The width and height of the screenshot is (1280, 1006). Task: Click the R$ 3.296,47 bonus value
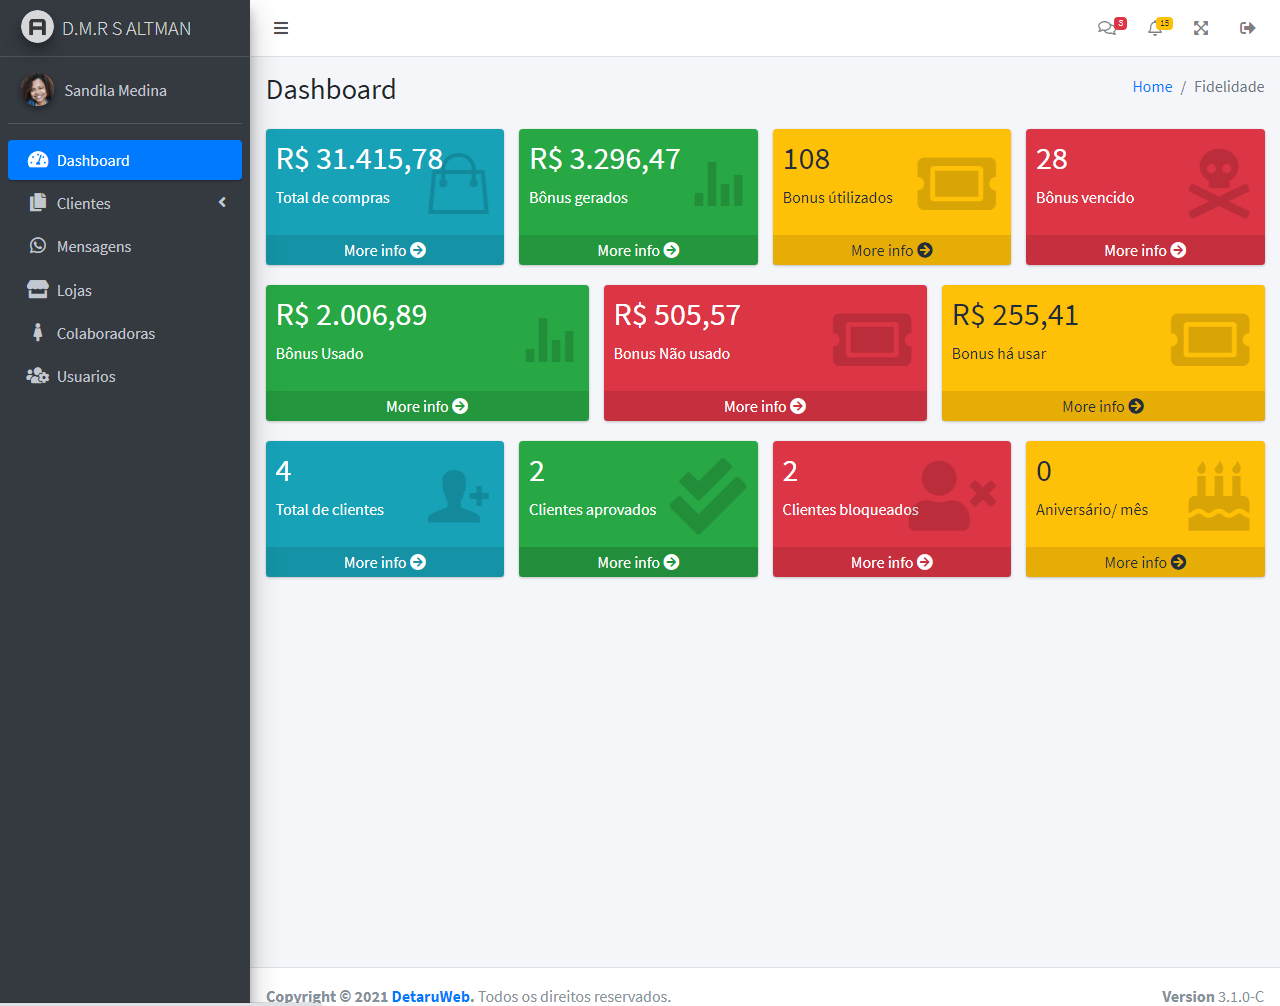coord(605,159)
